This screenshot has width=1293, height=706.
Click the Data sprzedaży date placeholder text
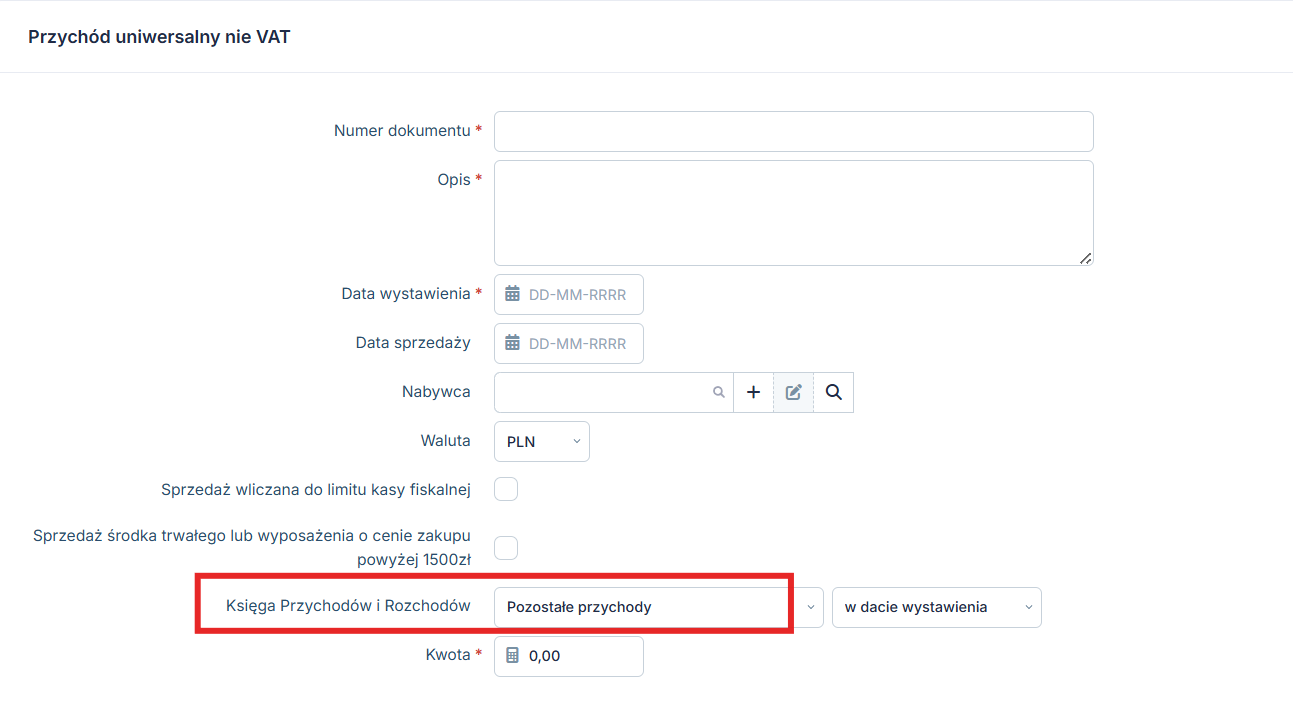(x=577, y=343)
